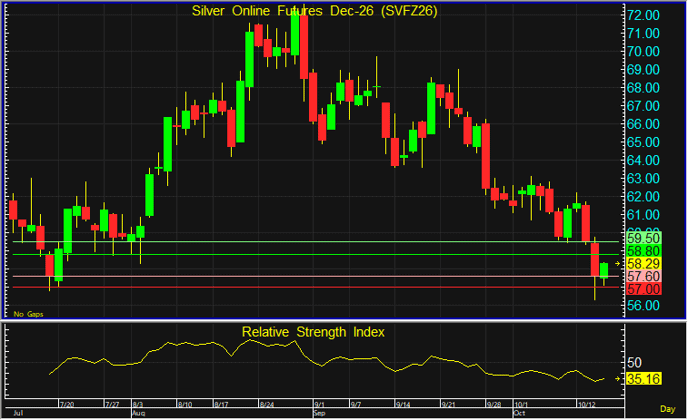Click the 8/10 date label
This screenshot has height=420, width=688.
(x=185, y=404)
